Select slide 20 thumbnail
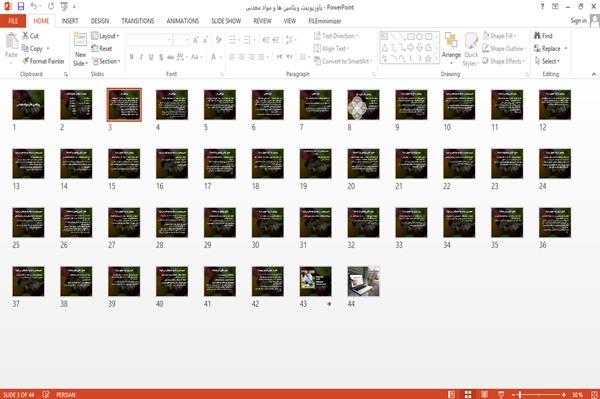 pyautogui.click(x=364, y=163)
